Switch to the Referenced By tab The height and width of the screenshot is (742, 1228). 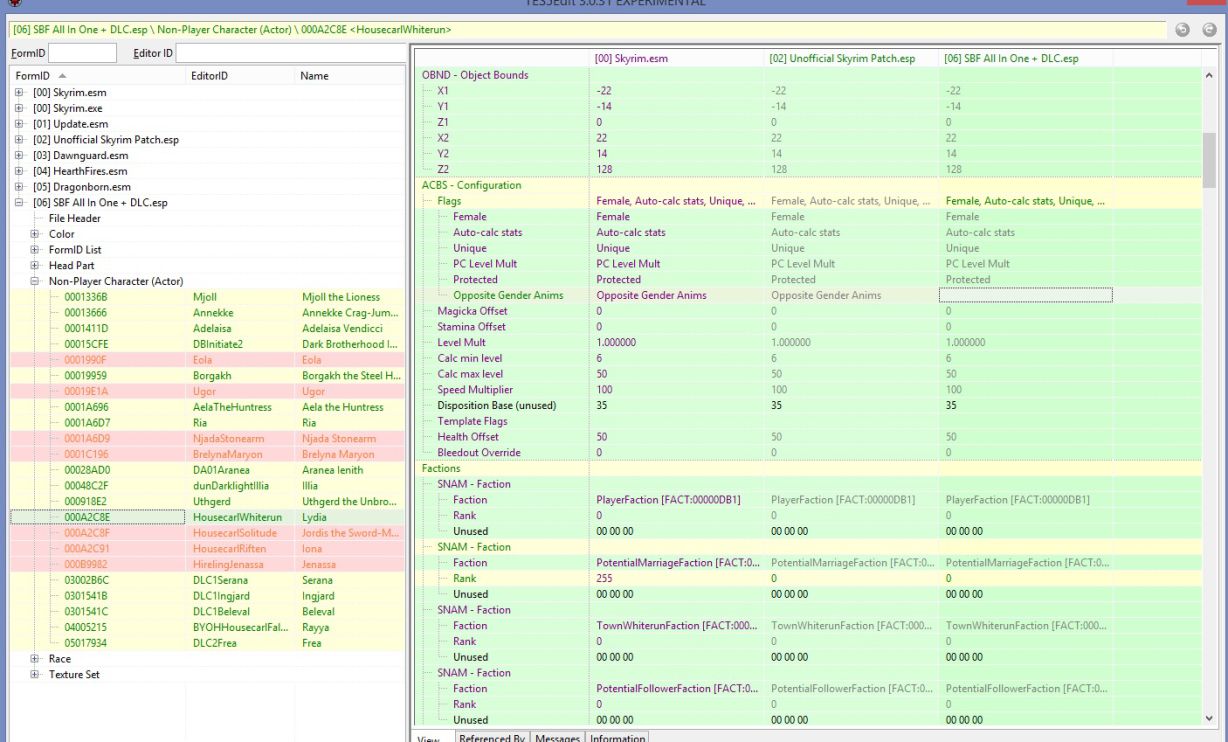coord(492,738)
